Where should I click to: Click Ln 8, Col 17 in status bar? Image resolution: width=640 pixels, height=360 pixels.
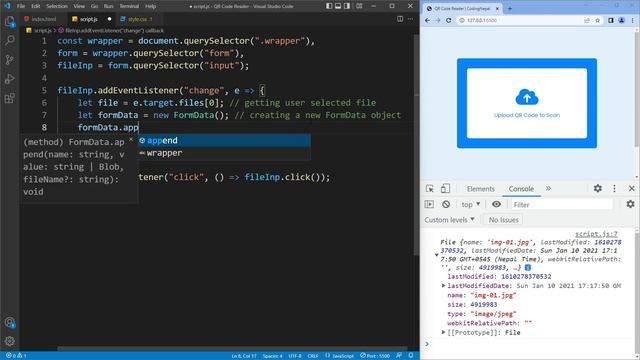(x=244, y=356)
